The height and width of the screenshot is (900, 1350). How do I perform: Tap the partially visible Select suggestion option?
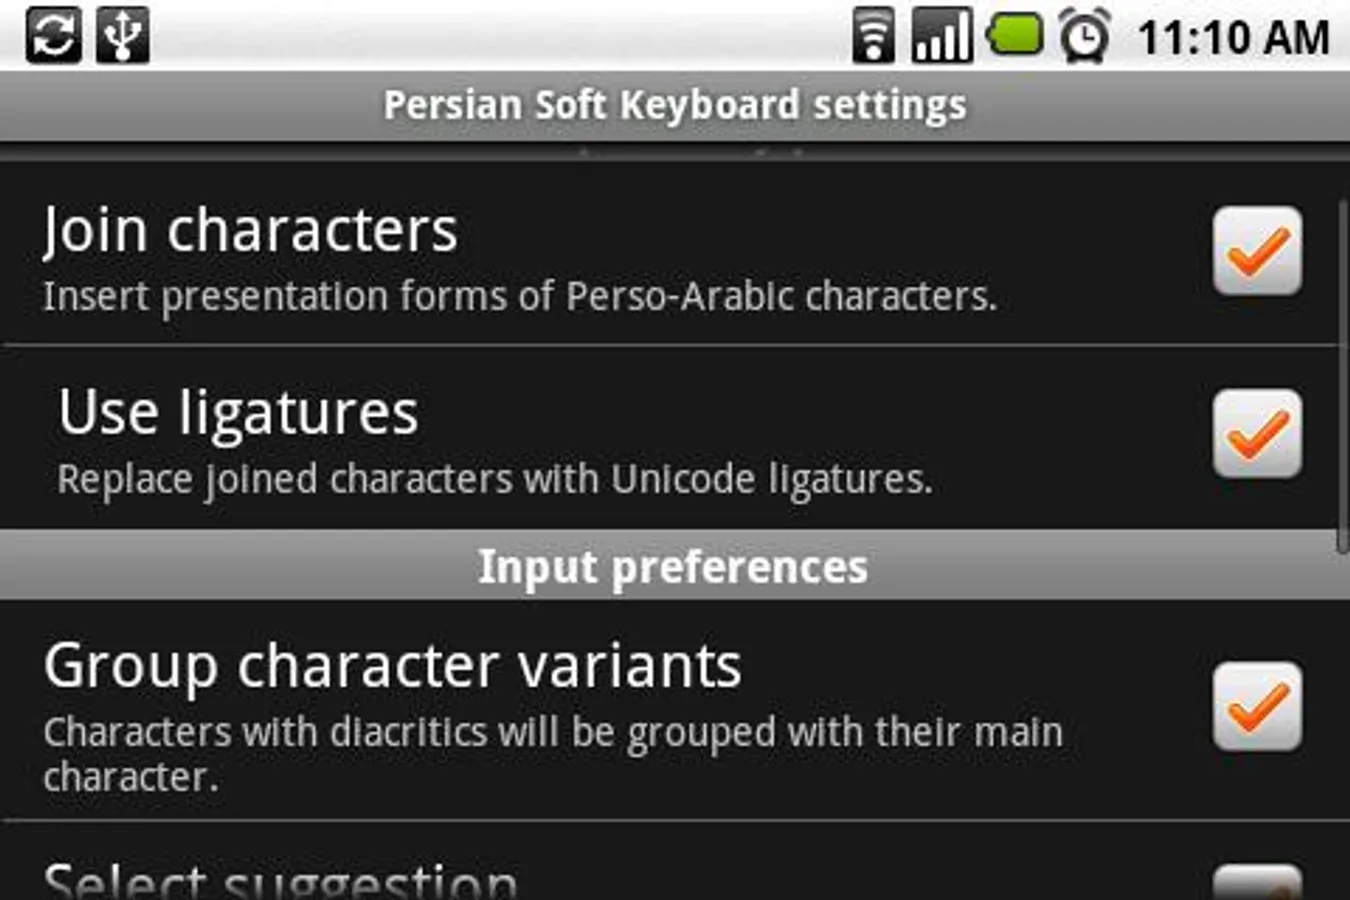pos(280,882)
